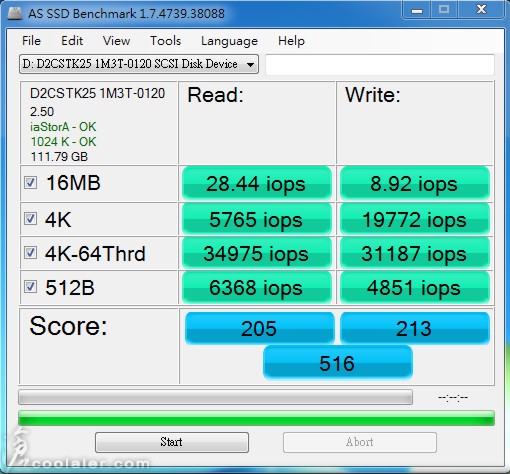Click the empty text field beside drive selector
The height and width of the screenshot is (474, 510).
coord(380,65)
